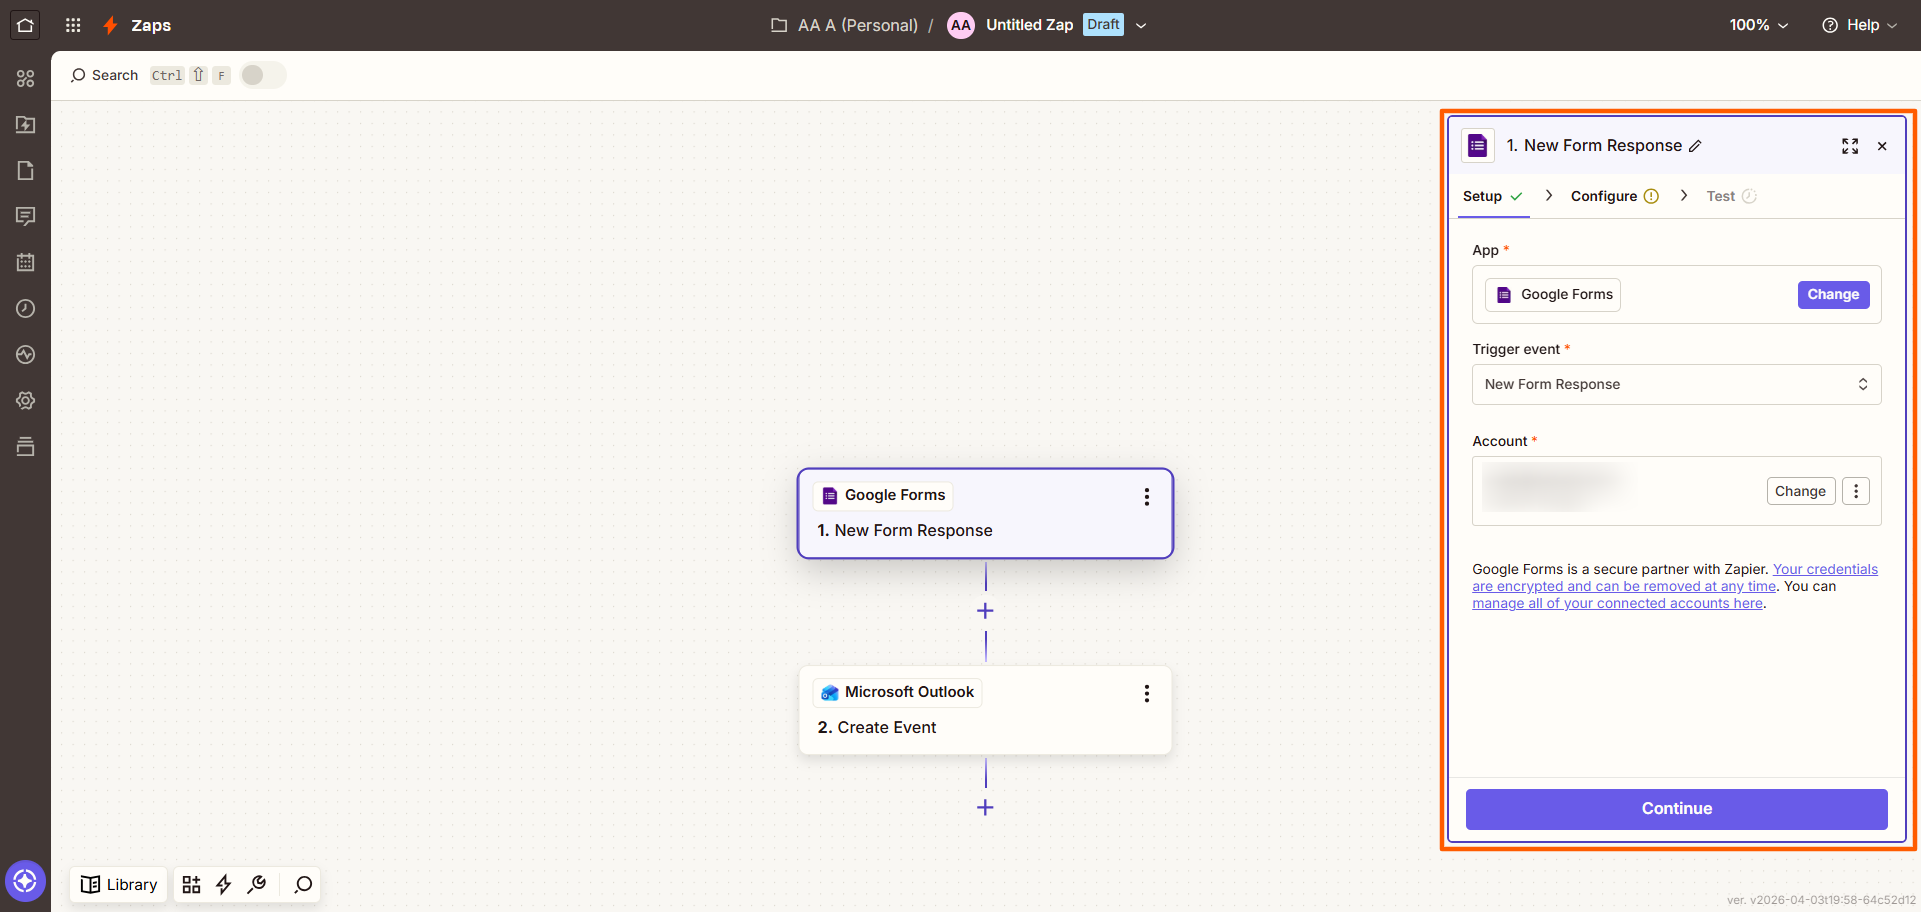Click the magnifier search tool in the bottom toolbar
The height and width of the screenshot is (912, 1921).
303,885
